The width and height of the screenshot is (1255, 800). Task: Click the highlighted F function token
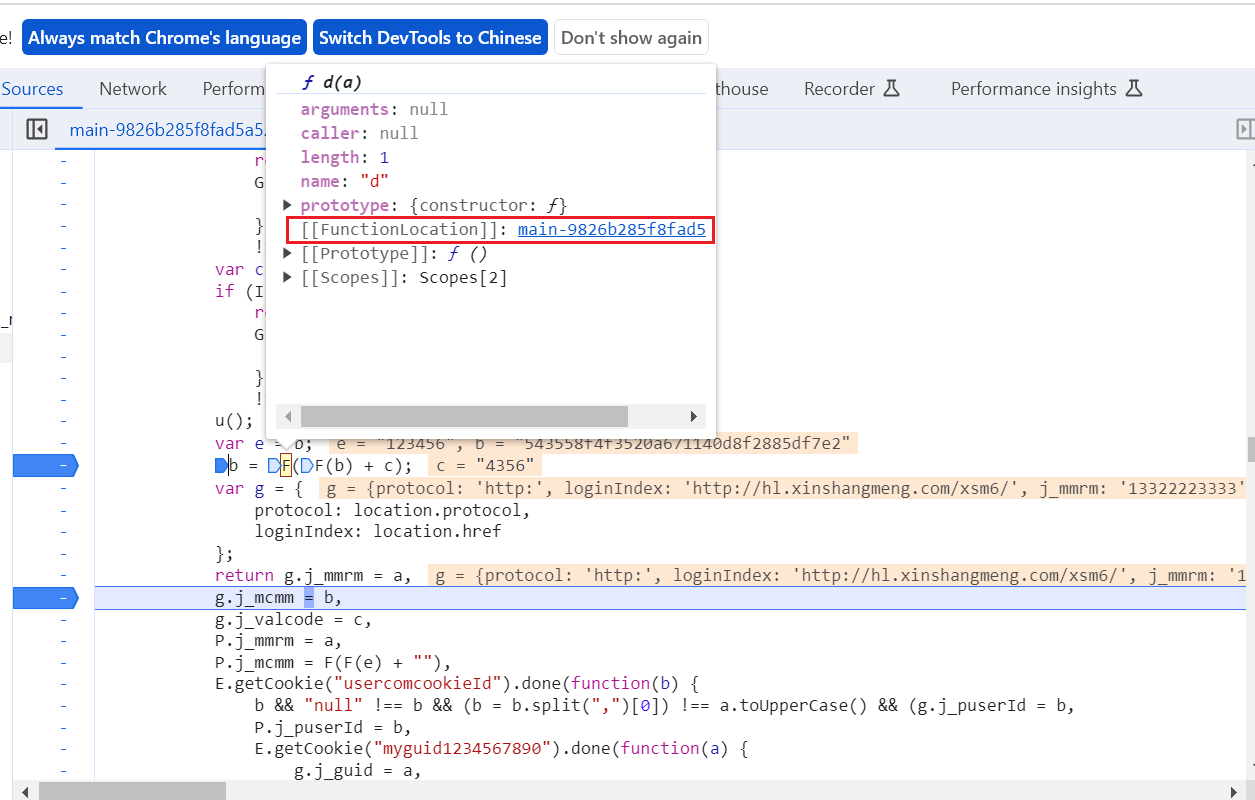[x=286, y=466]
